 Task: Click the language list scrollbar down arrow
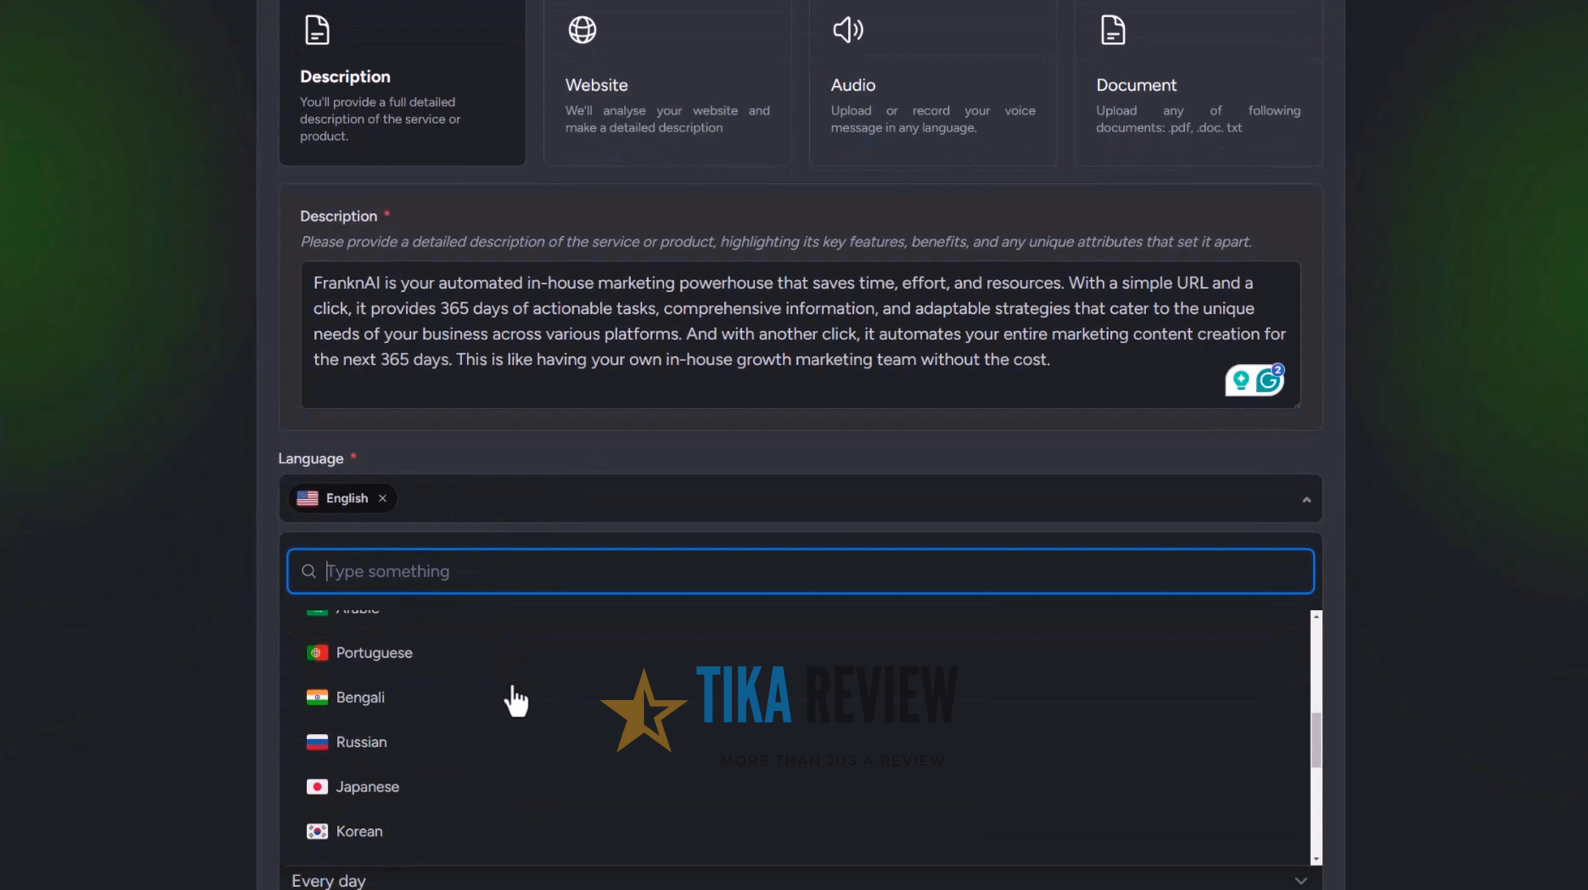[1316, 859]
